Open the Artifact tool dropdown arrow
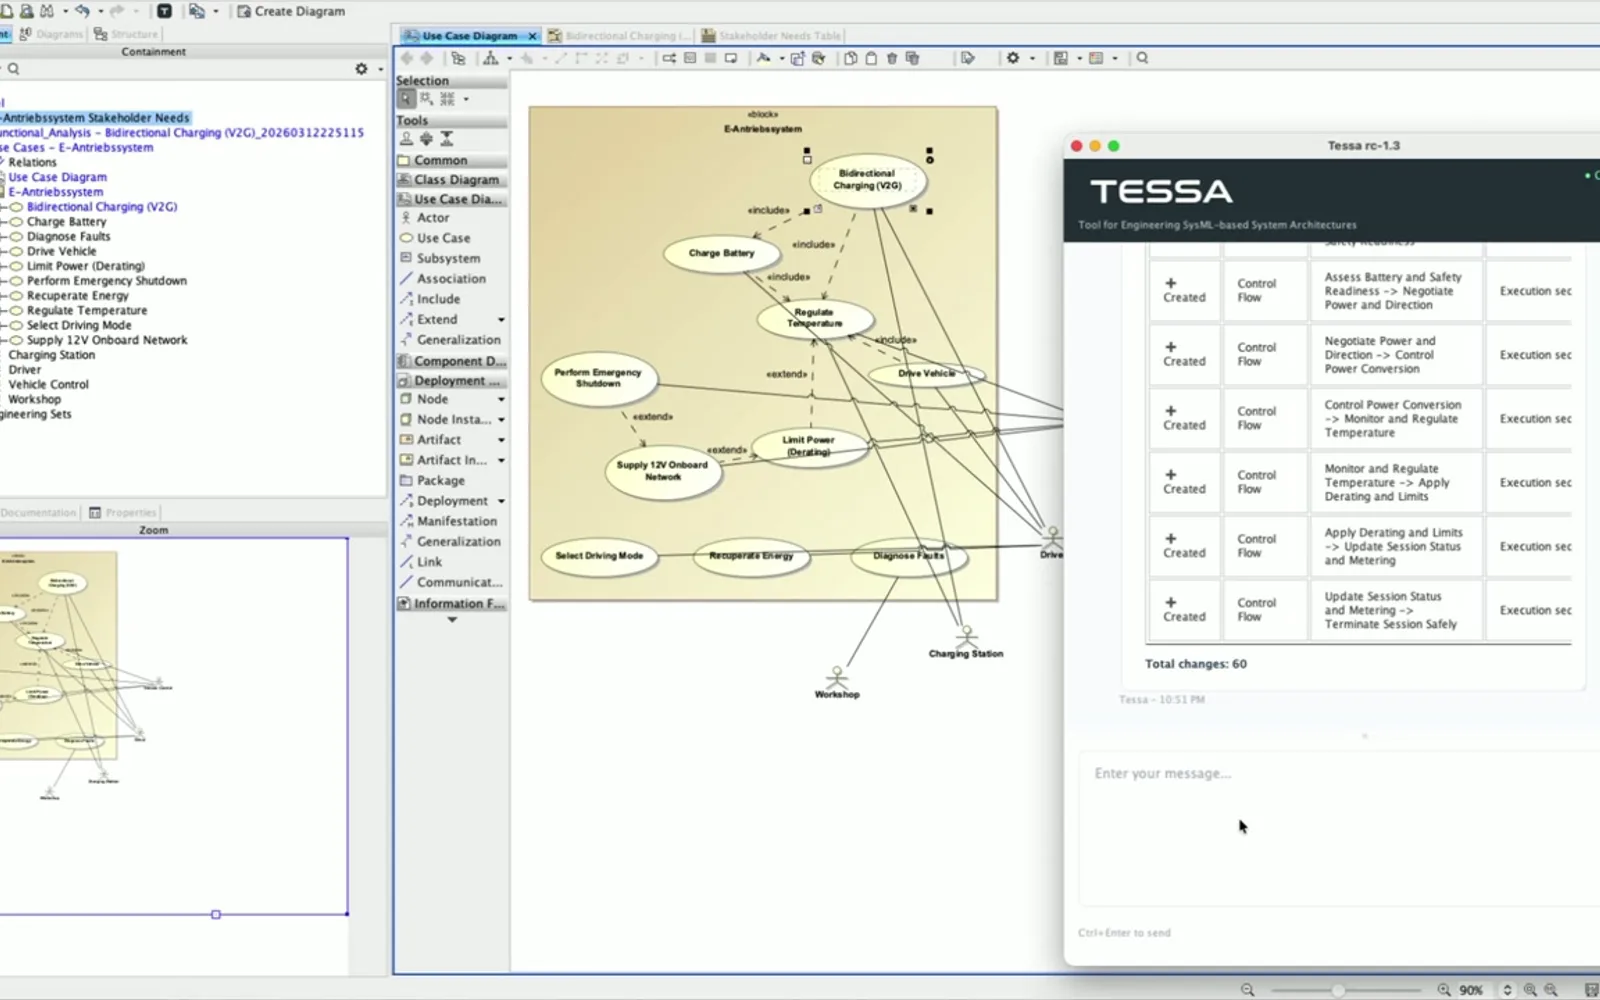This screenshot has width=1600, height=1000. tap(501, 440)
